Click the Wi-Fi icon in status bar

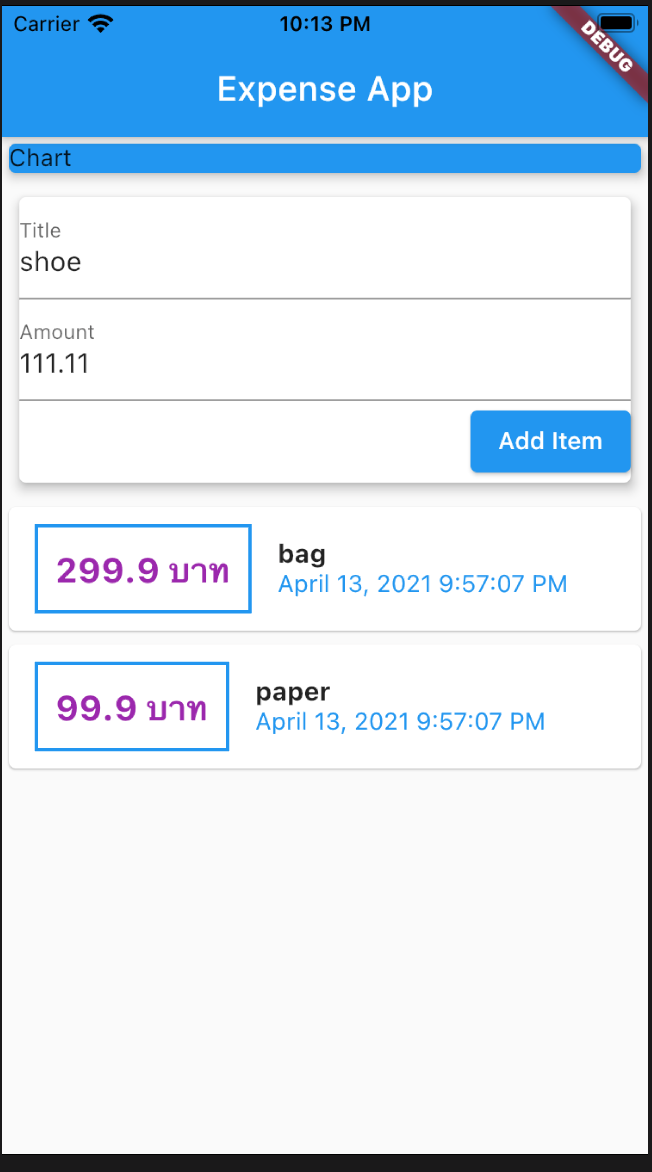pos(101,24)
